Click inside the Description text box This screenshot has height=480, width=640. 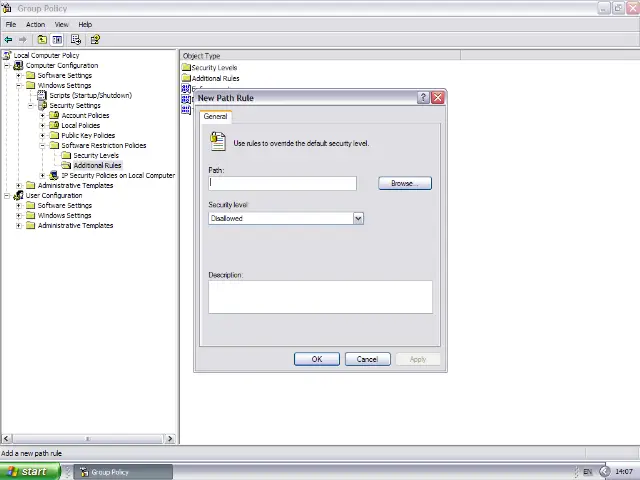pyautogui.click(x=320, y=297)
